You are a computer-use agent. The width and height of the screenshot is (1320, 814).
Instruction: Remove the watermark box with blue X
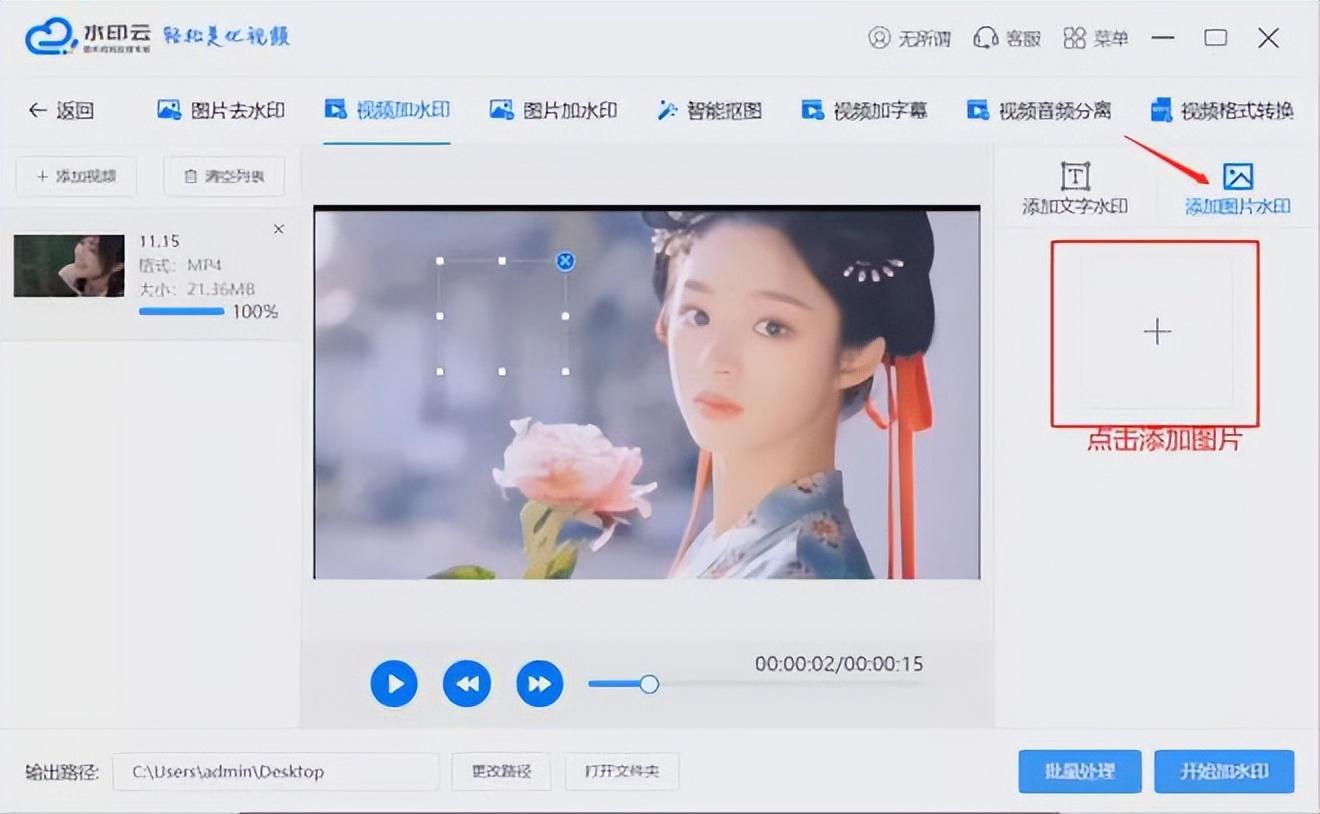pyautogui.click(x=565, y=261)
